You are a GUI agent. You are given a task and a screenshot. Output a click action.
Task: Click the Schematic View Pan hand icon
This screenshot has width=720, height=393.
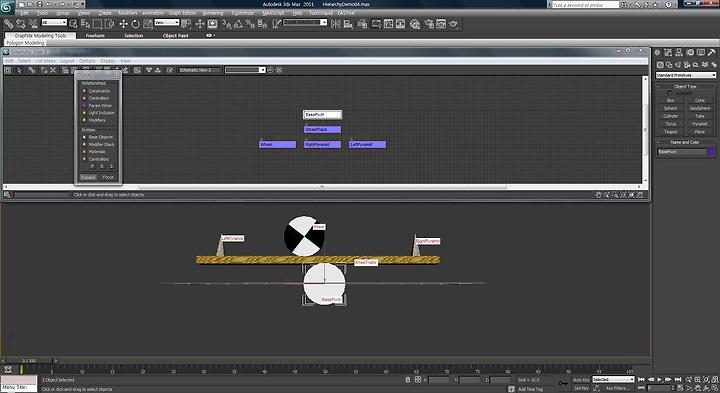598,195
